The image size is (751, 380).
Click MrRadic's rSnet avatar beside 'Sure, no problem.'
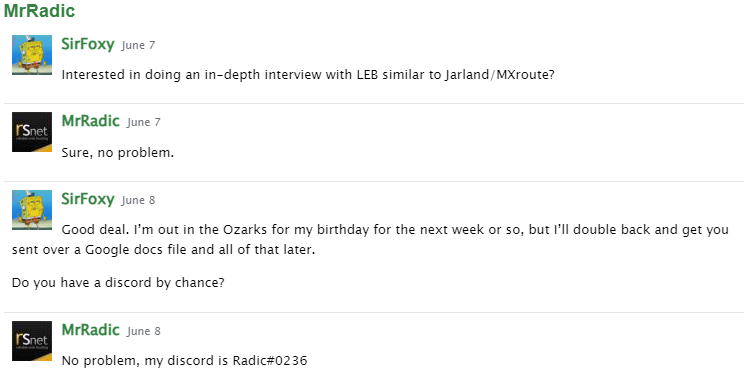[32, 132]
